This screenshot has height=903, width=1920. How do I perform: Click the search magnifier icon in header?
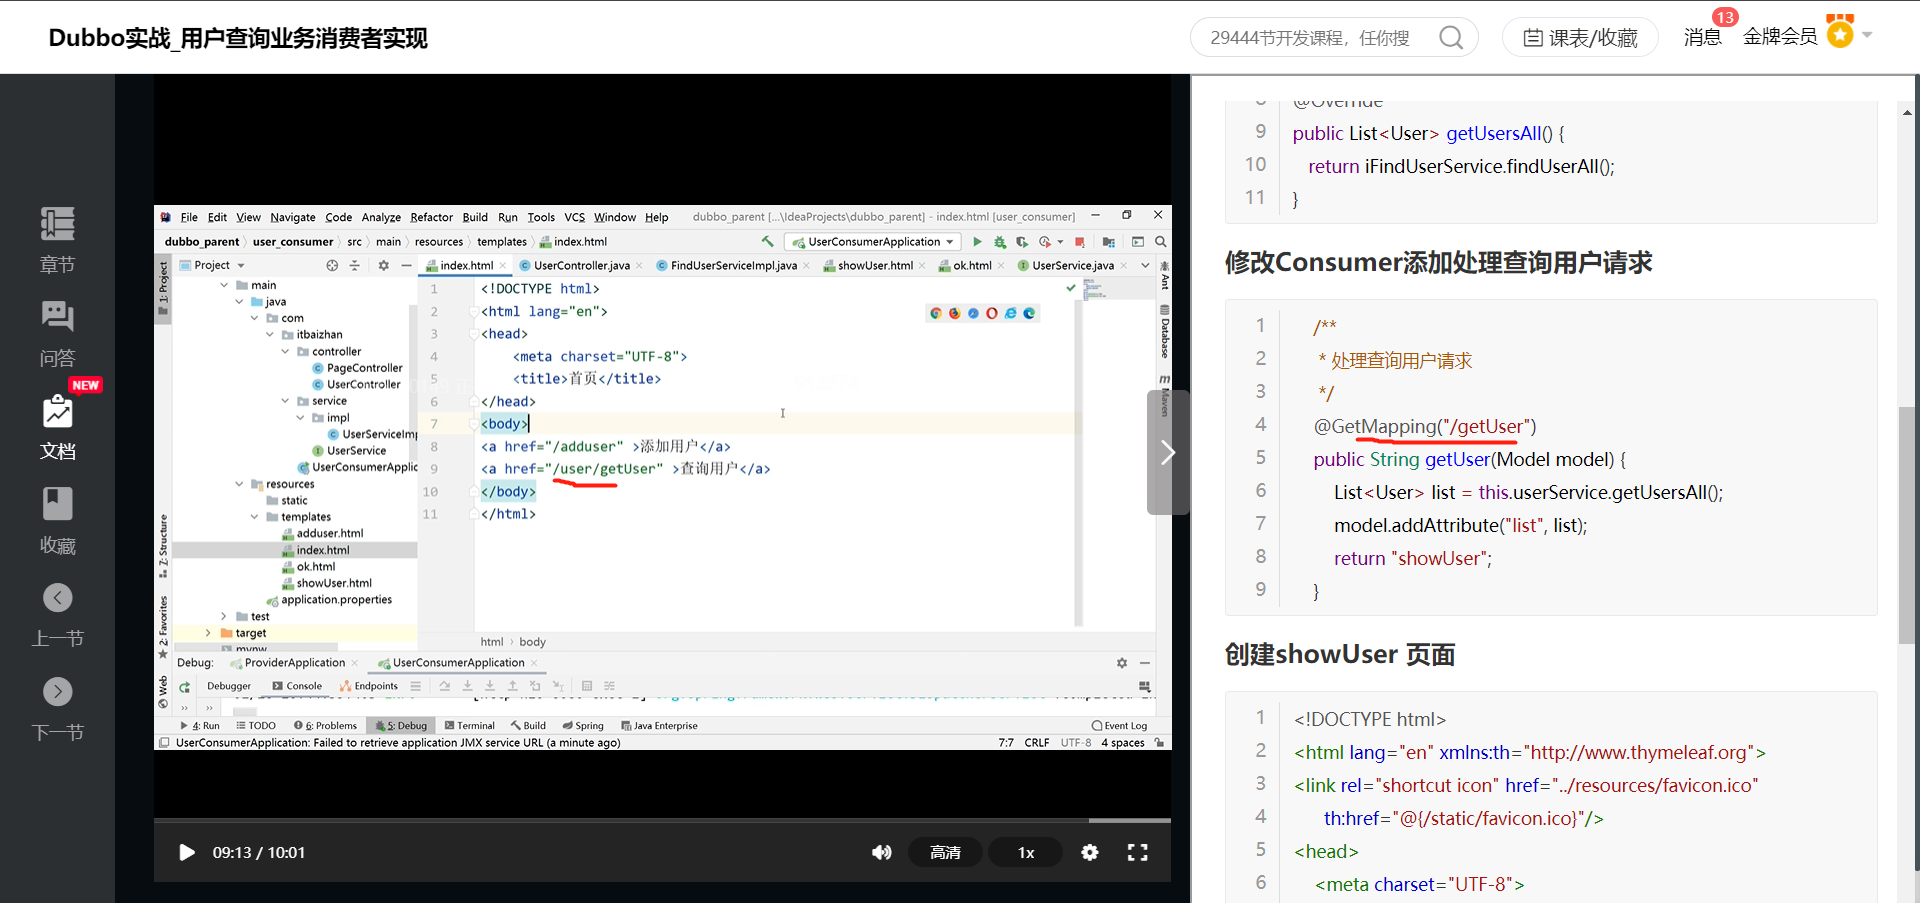(1451, 38)
